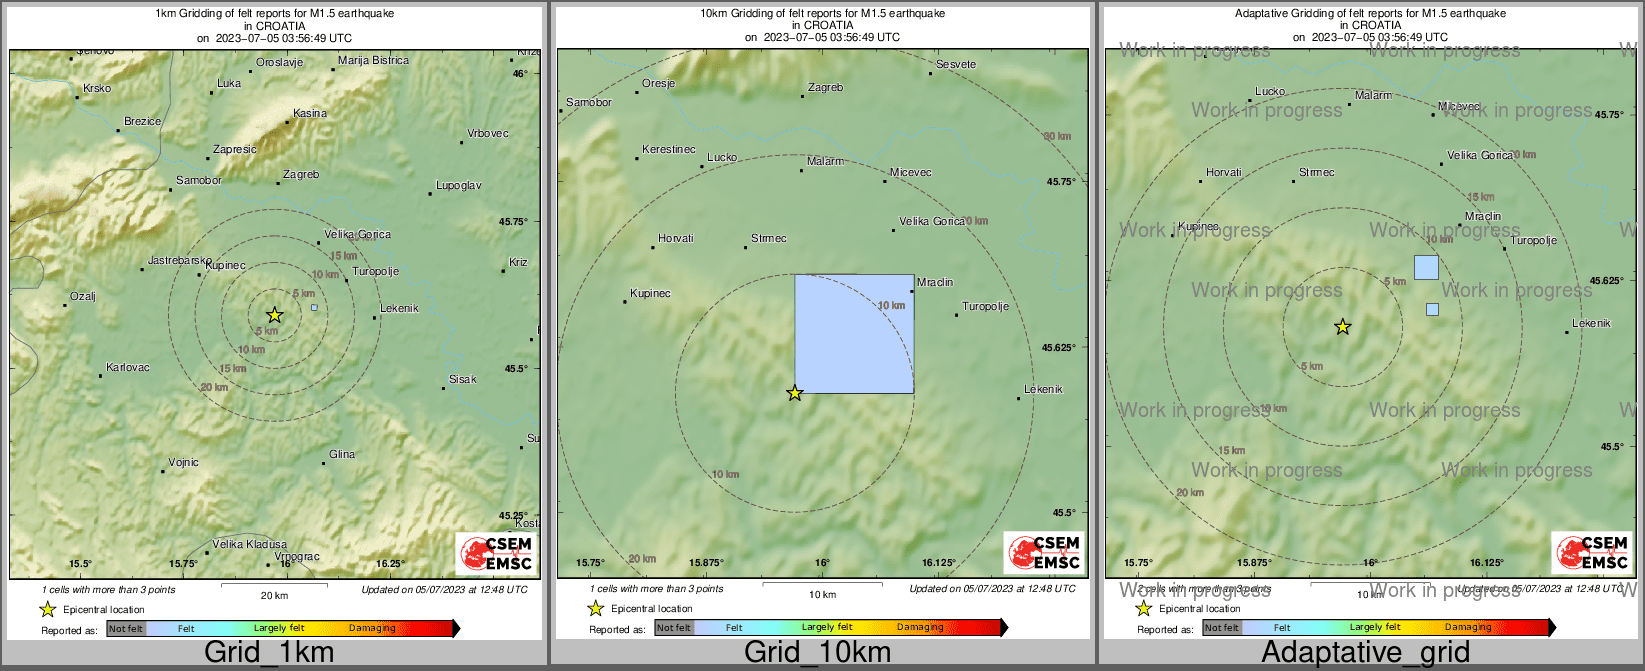Click the legend star icon under the Grid_1km map

(x=48, y=609)
